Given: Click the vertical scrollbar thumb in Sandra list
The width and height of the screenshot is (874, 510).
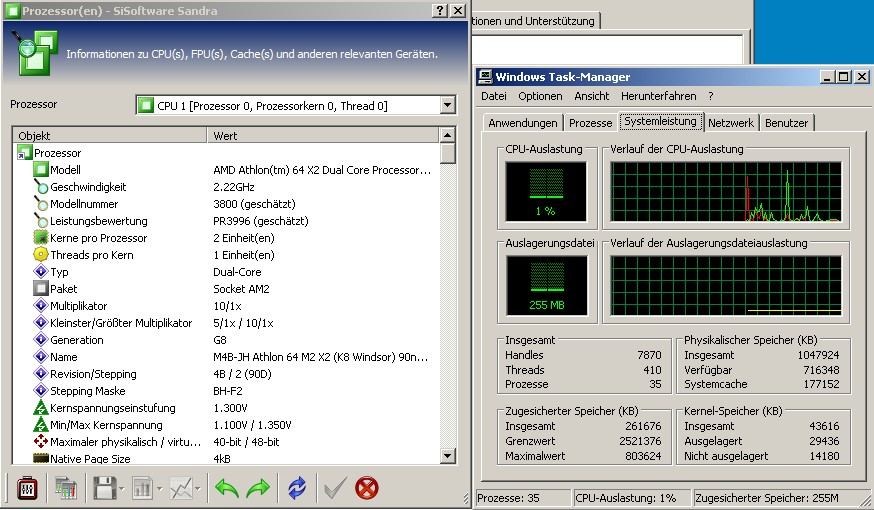Looking at the screenshot, I should click(x=448, y=154).
